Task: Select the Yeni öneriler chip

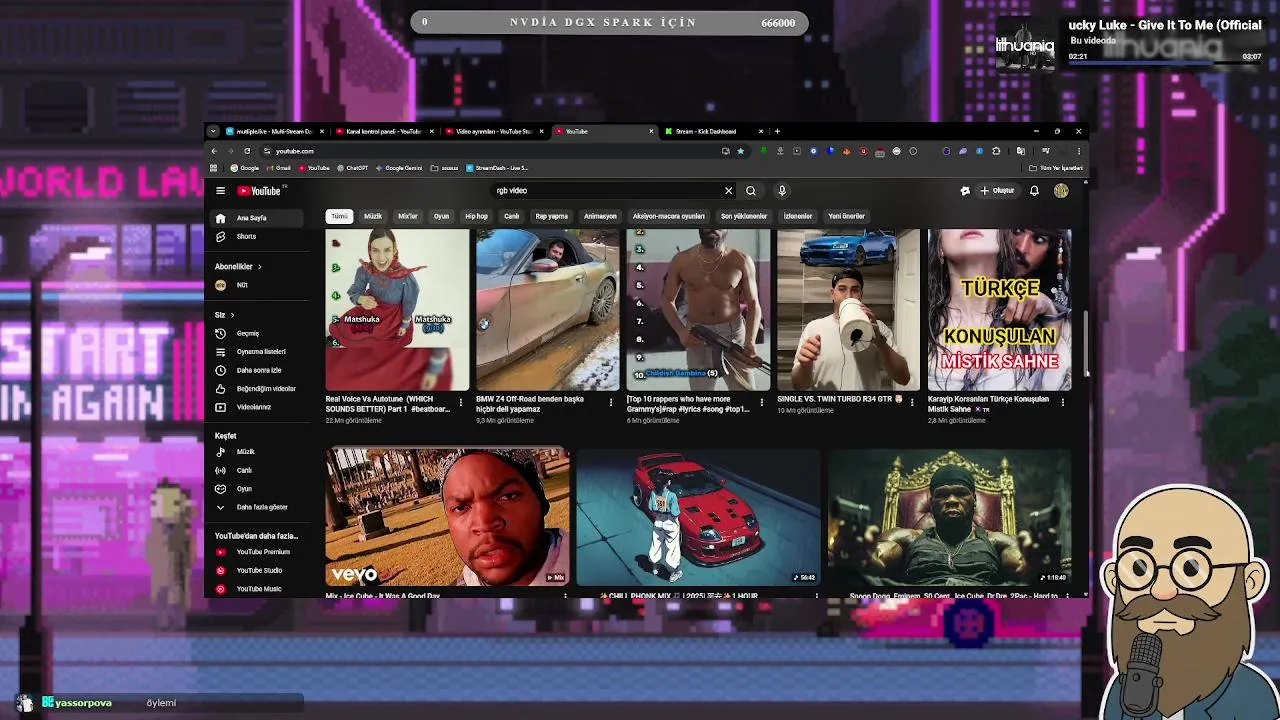Action: tap(846, 216)
